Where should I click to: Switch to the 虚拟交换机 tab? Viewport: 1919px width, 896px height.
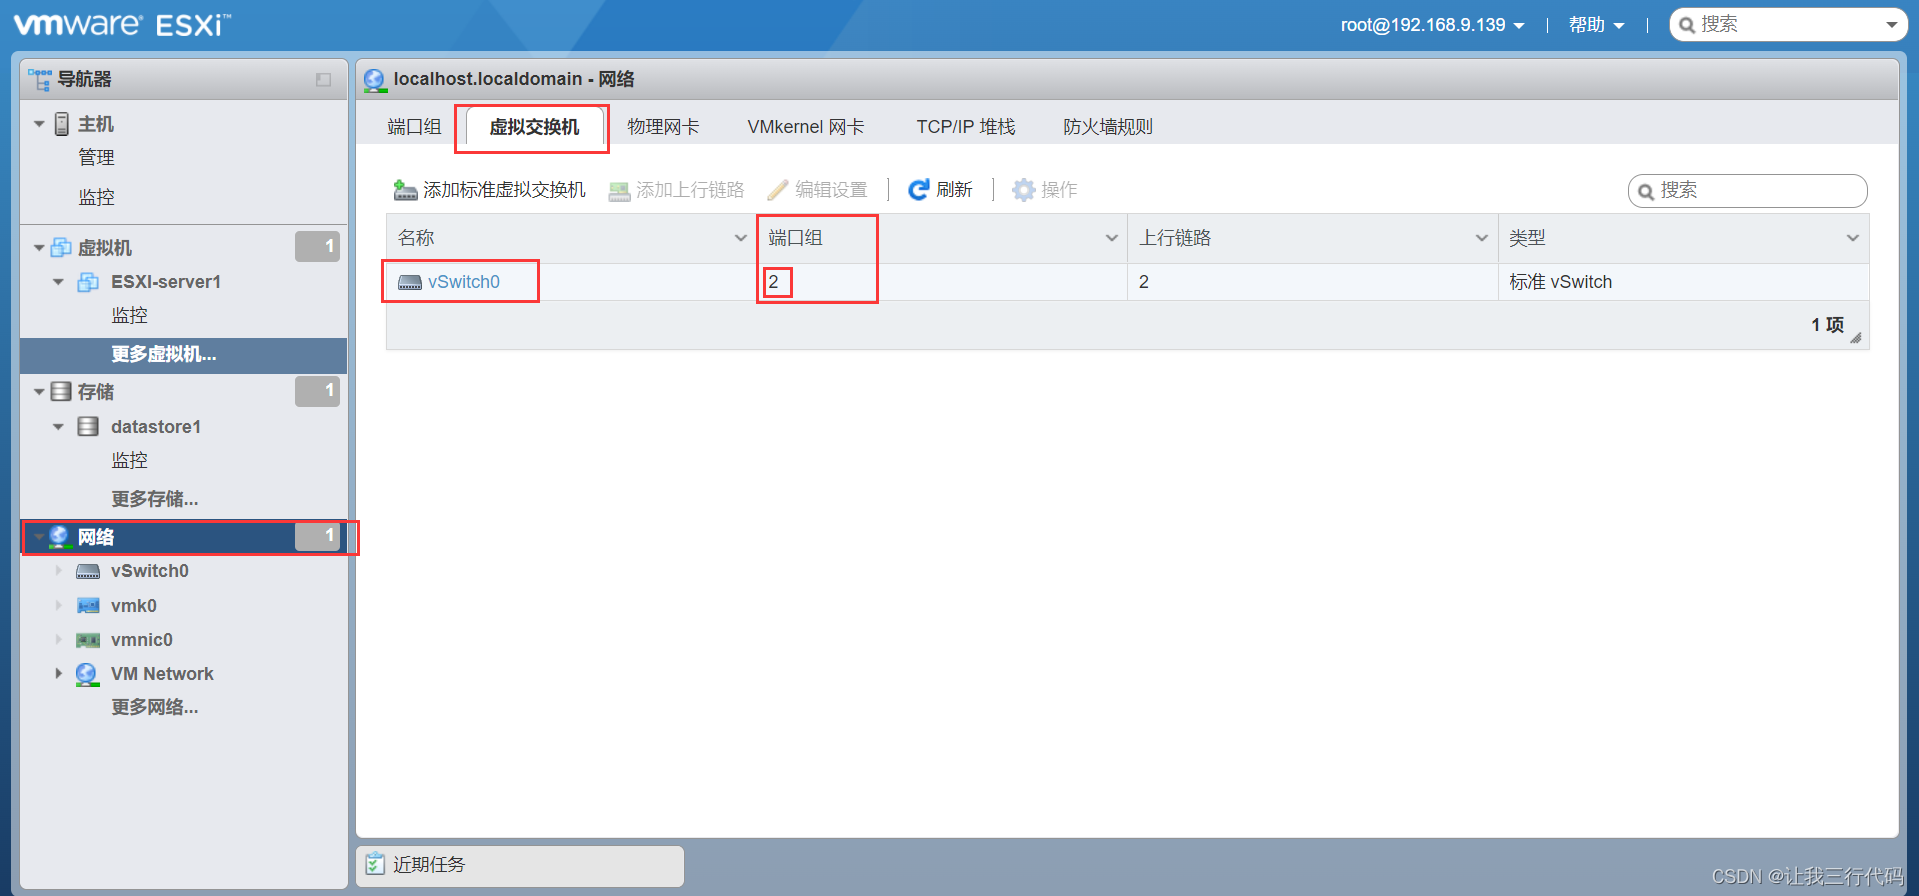click(x=534, y=127)
